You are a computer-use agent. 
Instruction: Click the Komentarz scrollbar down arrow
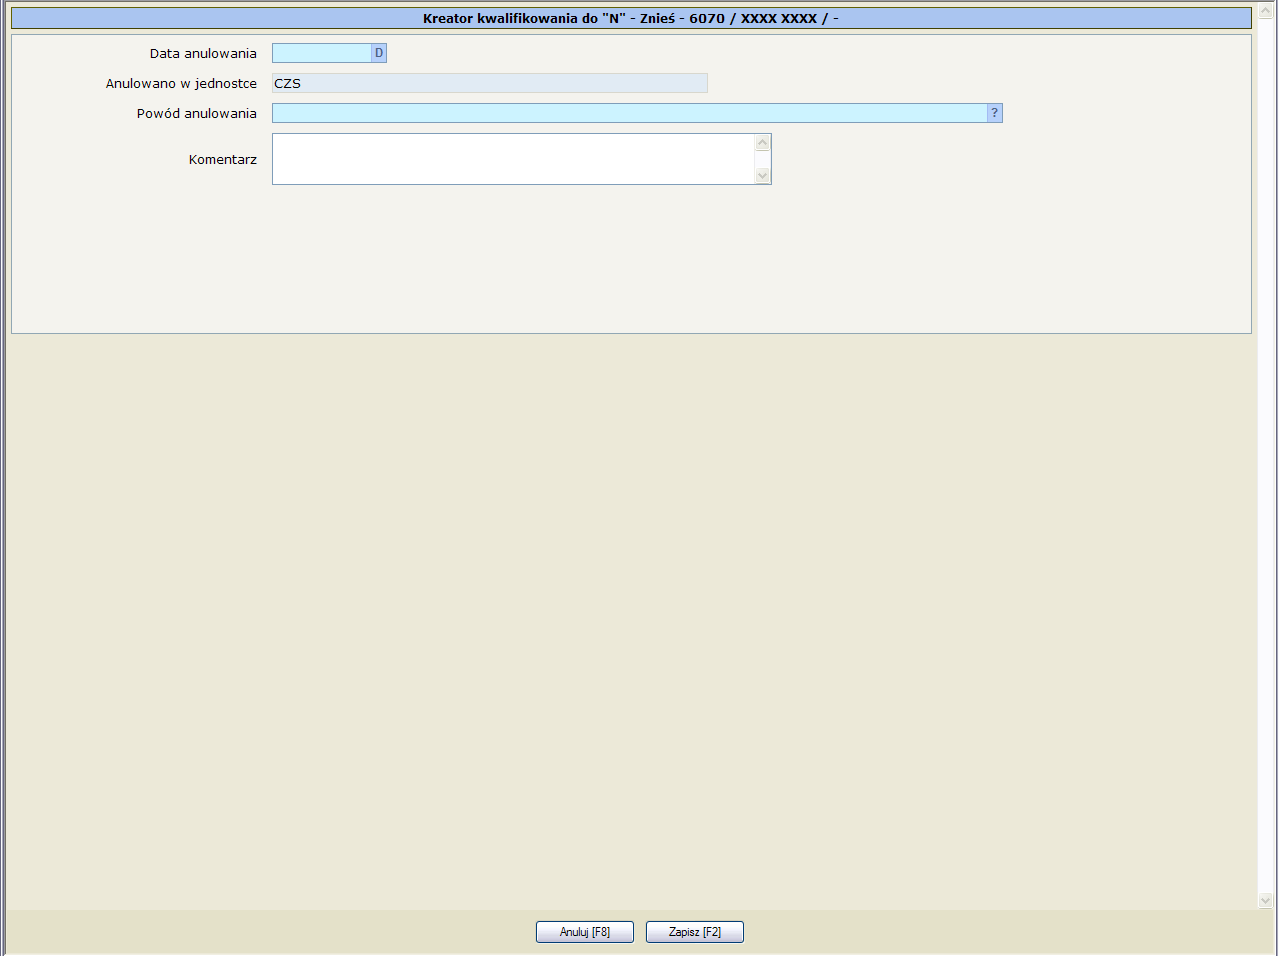763,176
